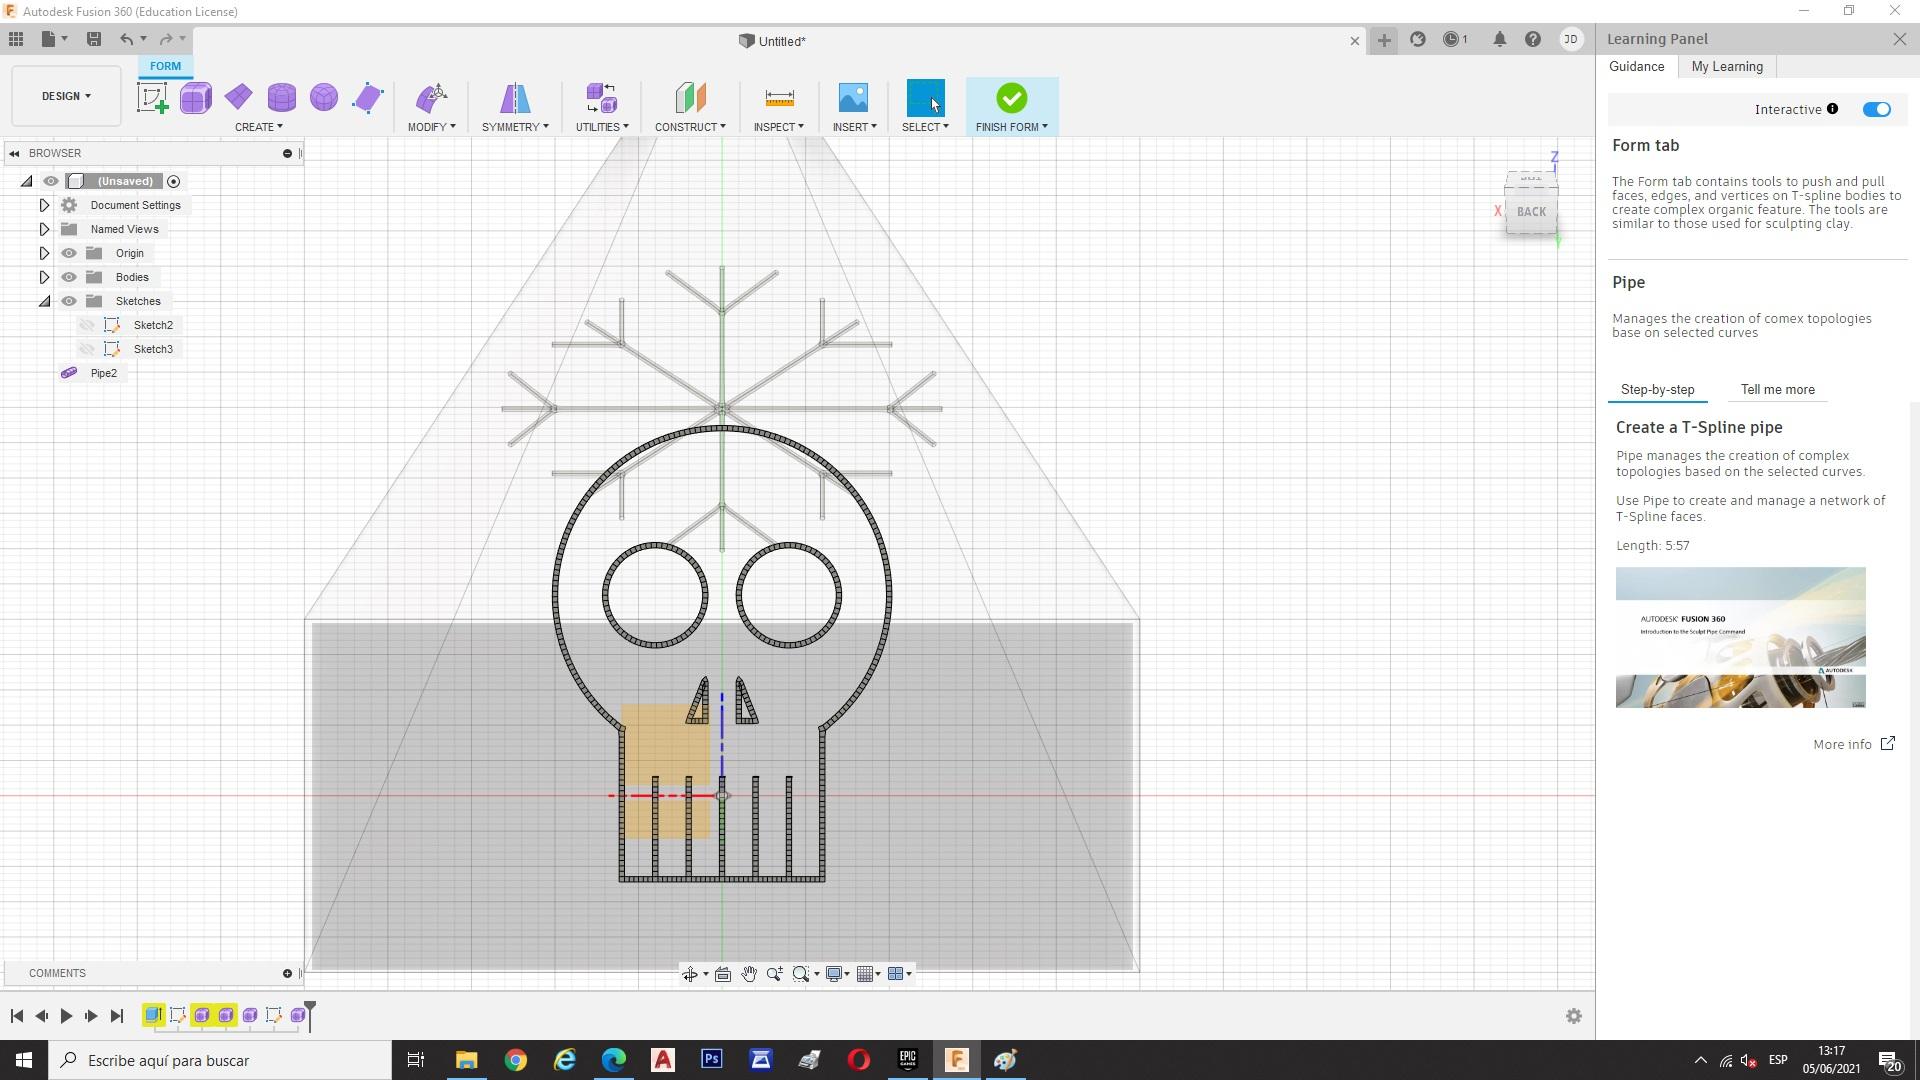The width and height of the screenshot is (1920, 1080).
Task: Open the CONSTRUCT dropdown menu
Action: (690, 127)
